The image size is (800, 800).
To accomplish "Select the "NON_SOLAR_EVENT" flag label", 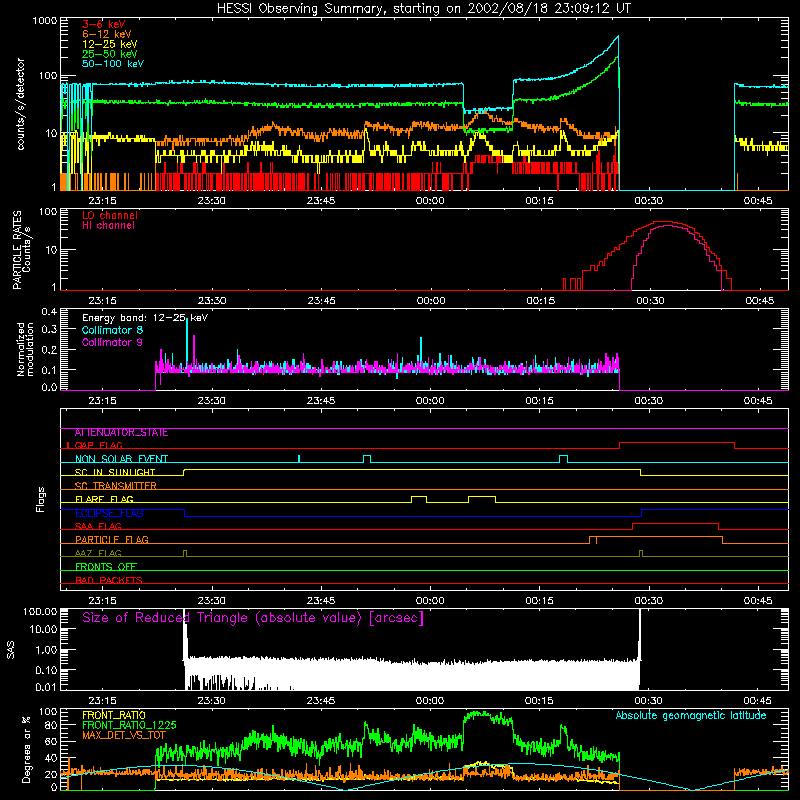I will (x=121, y=459).
